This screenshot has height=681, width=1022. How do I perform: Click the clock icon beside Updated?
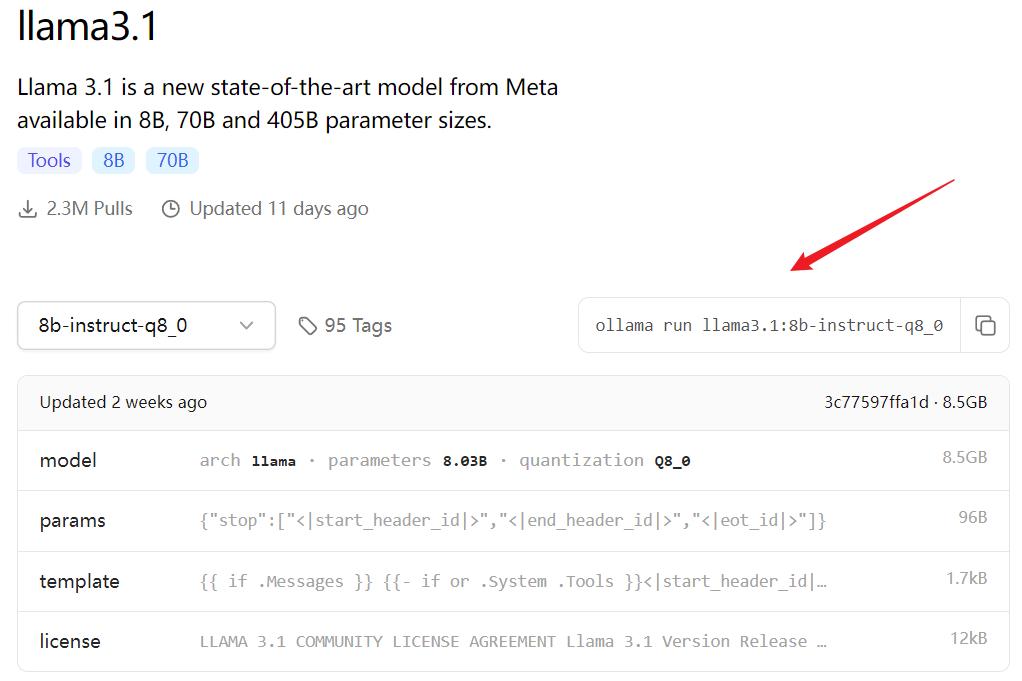[171, 209]
